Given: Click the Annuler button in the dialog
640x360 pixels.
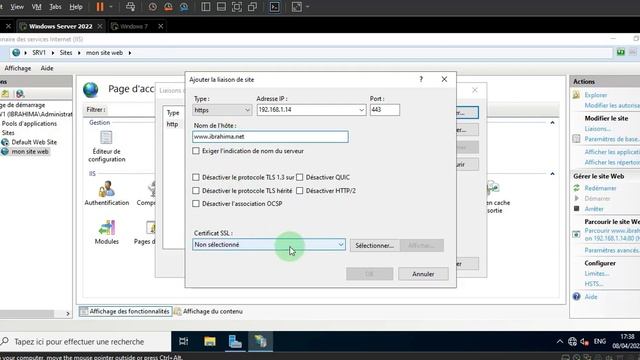Looking at the screenshot, I should pos(423,274).
